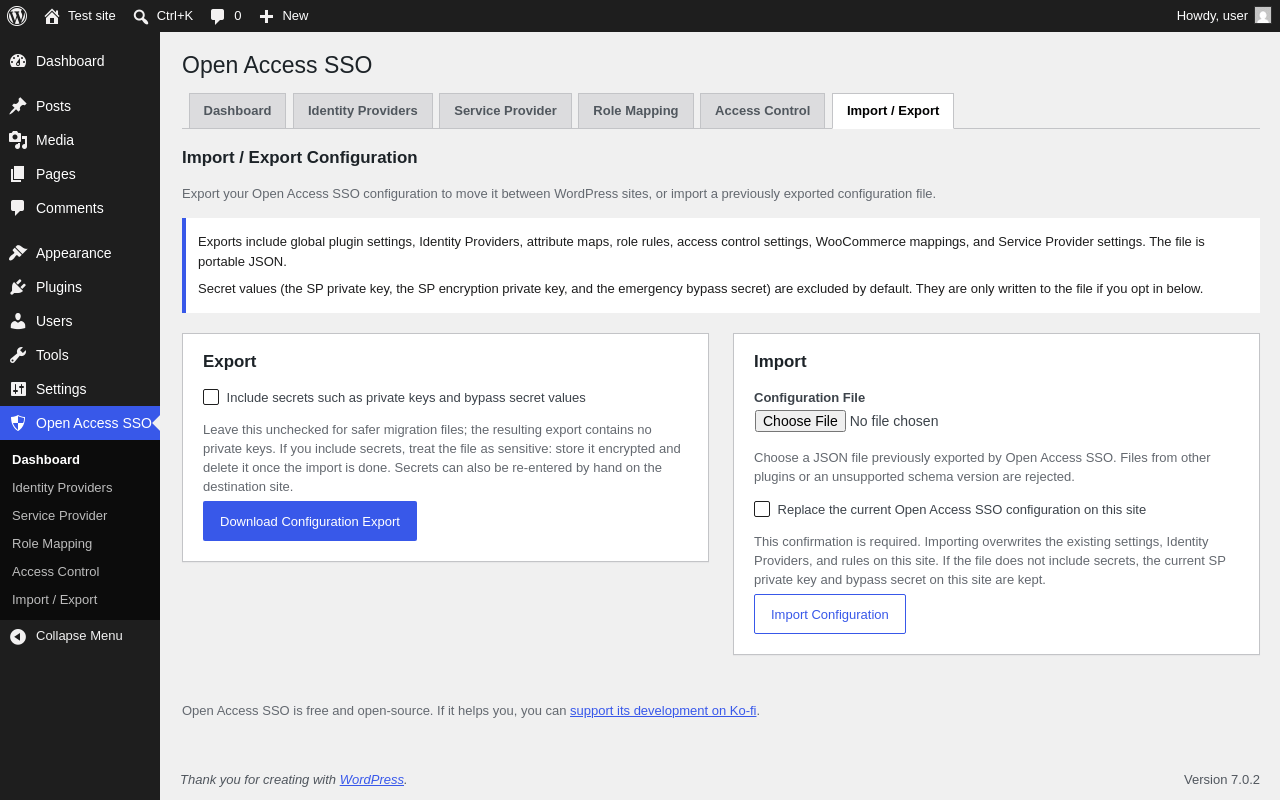1280x800 pixels.
Task: Click the Media icon in sidebar
Action: [18, 140]
